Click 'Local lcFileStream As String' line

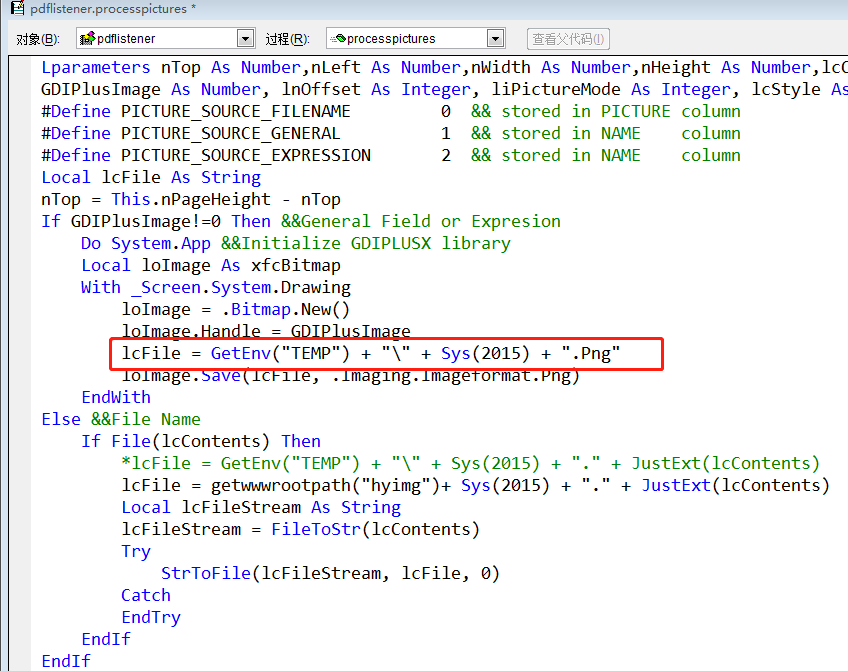[261, 508]
